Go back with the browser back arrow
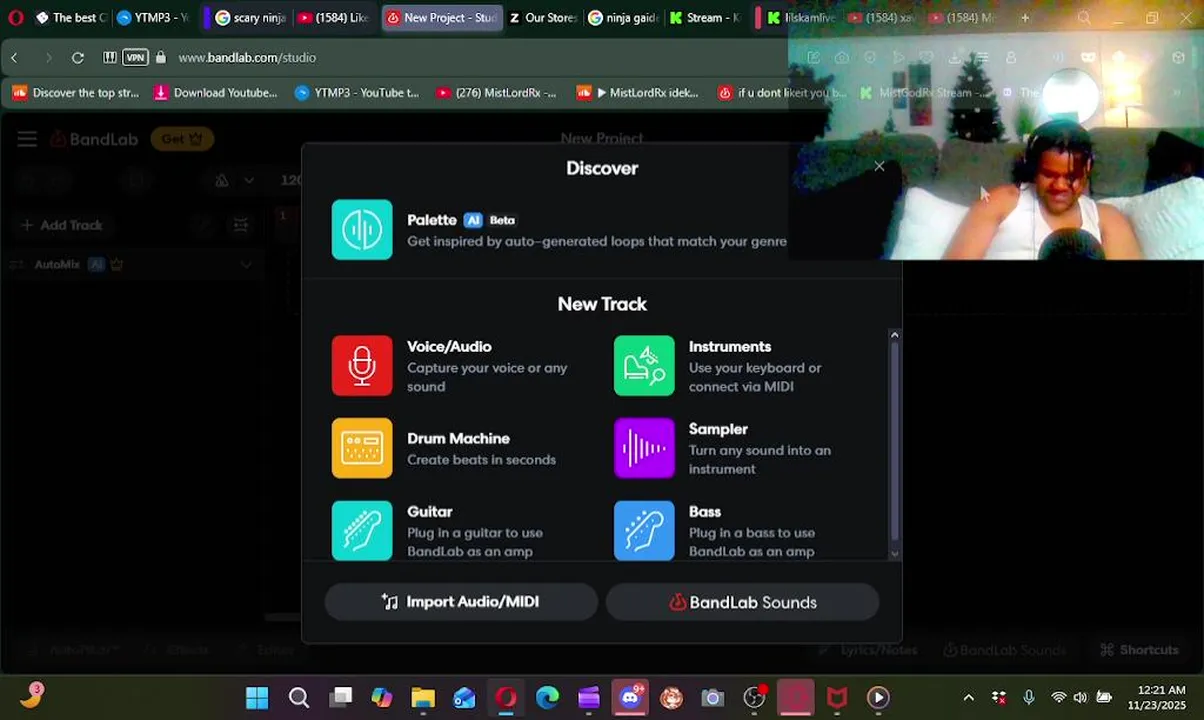 [14, 58]
